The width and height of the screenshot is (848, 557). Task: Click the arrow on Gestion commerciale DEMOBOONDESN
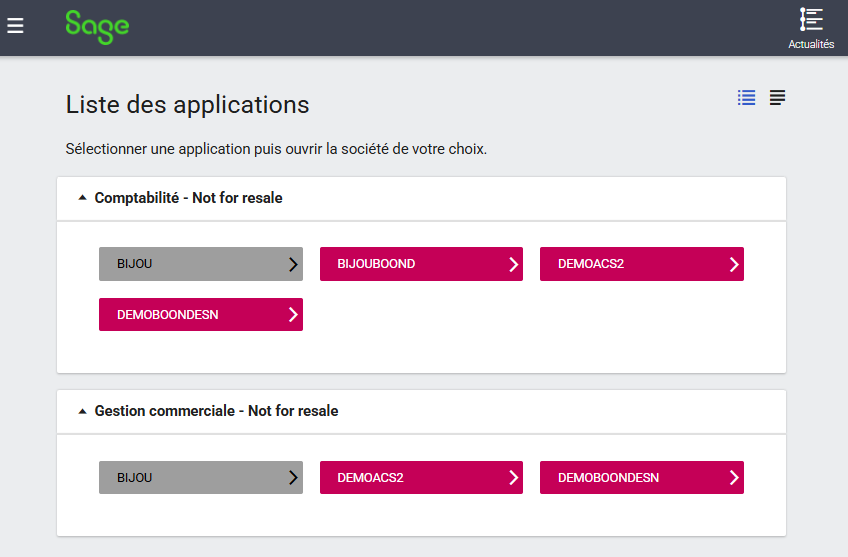733,477
